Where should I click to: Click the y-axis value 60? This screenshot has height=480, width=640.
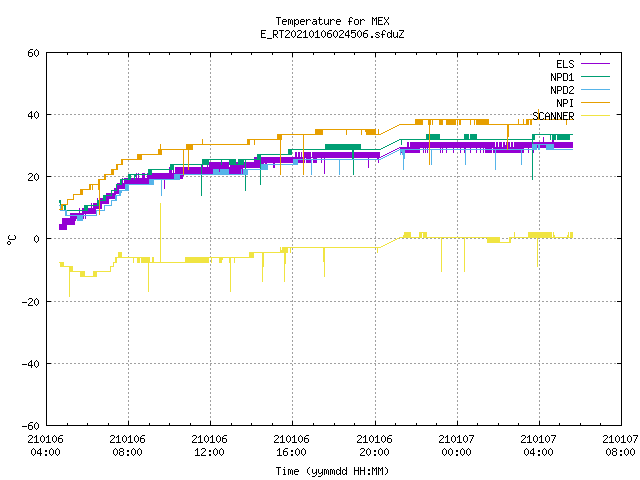coord(33,53)
